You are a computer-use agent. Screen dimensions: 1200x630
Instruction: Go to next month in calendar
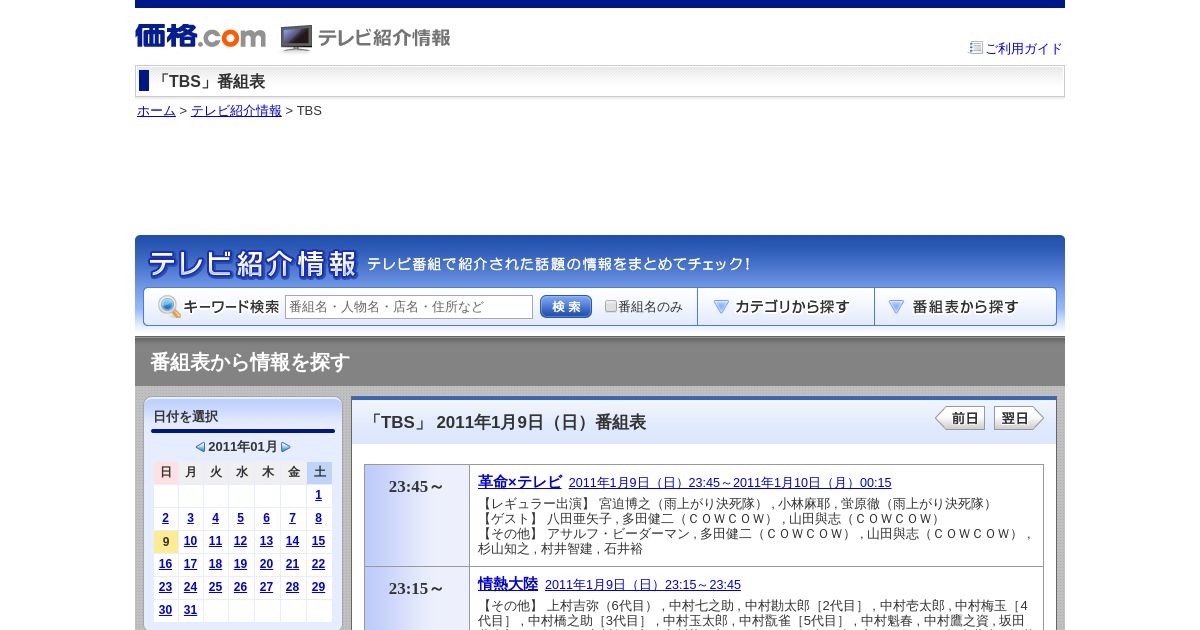[x=286, y=447]
